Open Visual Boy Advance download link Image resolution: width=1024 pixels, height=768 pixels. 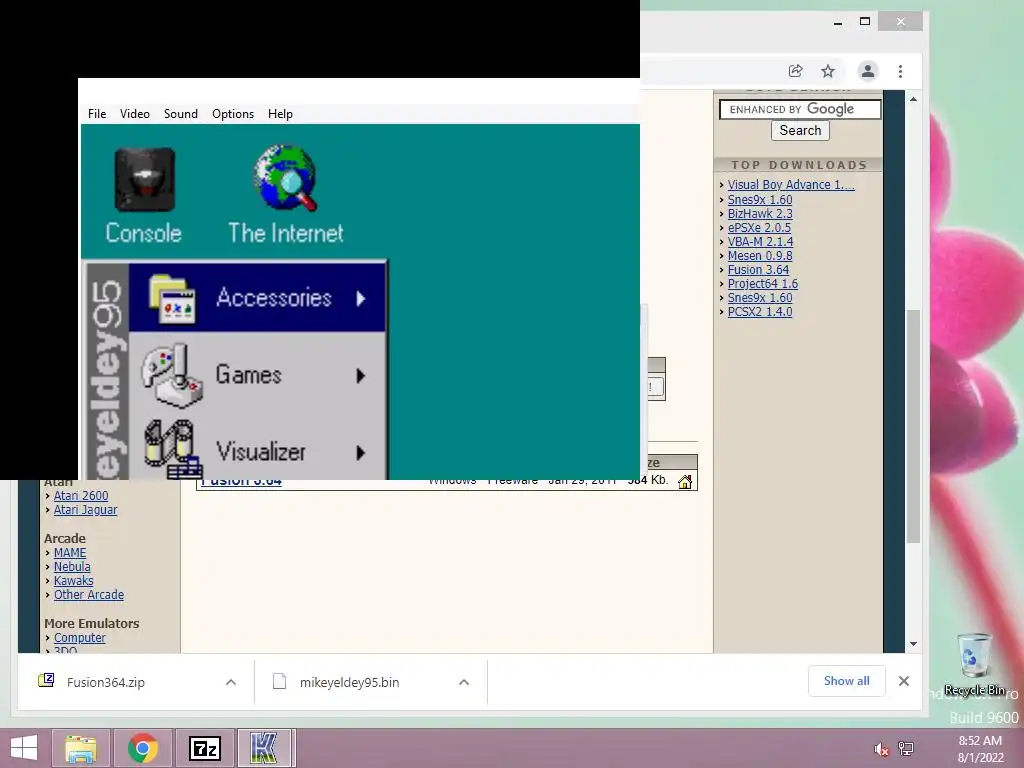click(791, 185)
